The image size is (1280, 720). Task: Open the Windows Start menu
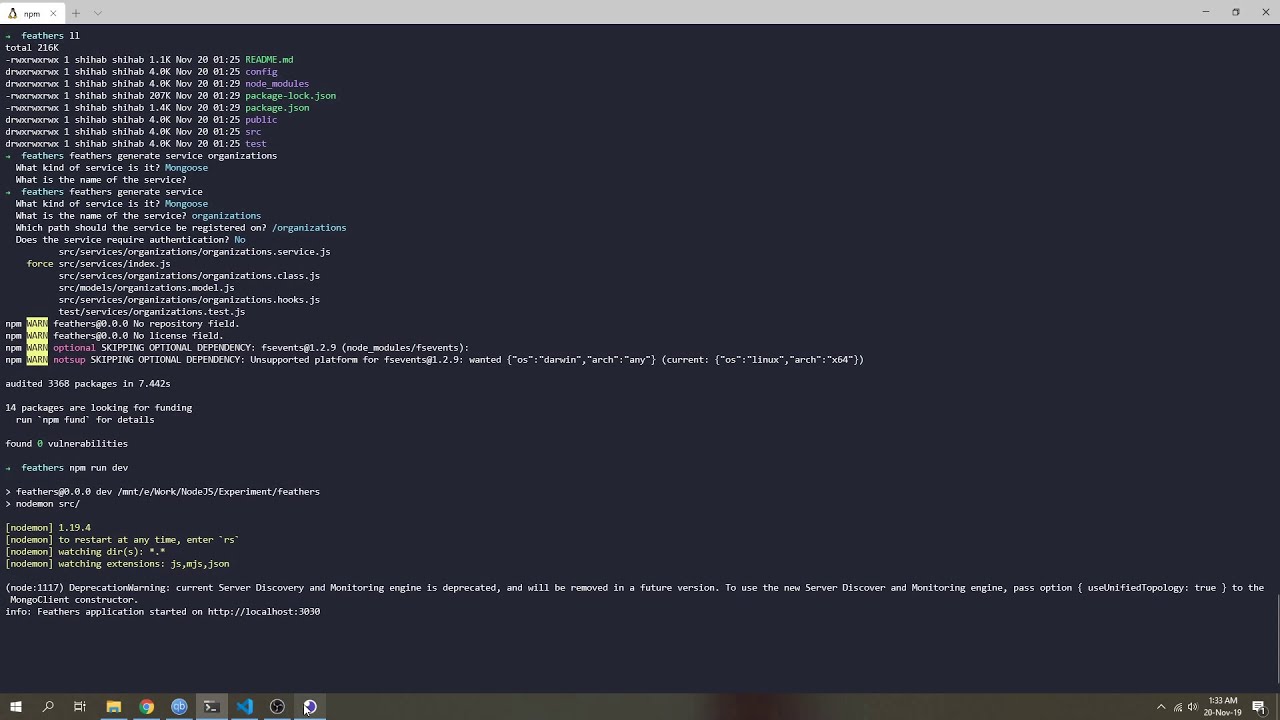click(x=15, y=707)
